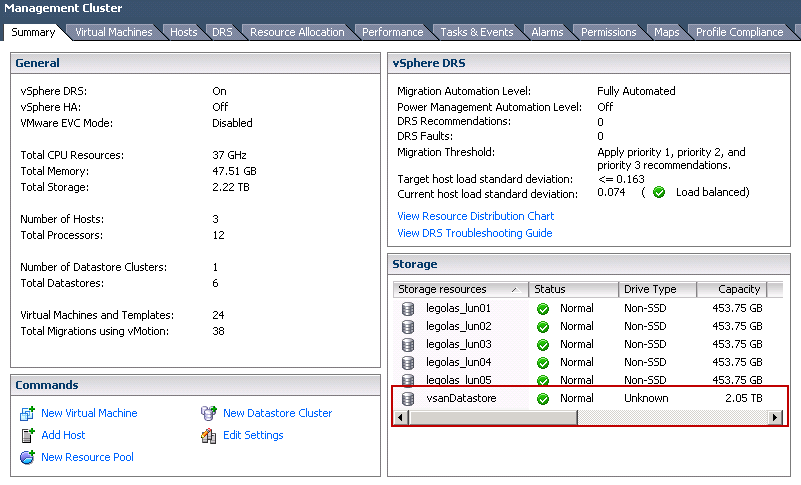Click the New Datastore Cluster icon
The width and height of the screenshot is (801, 485).
(209, 413)
